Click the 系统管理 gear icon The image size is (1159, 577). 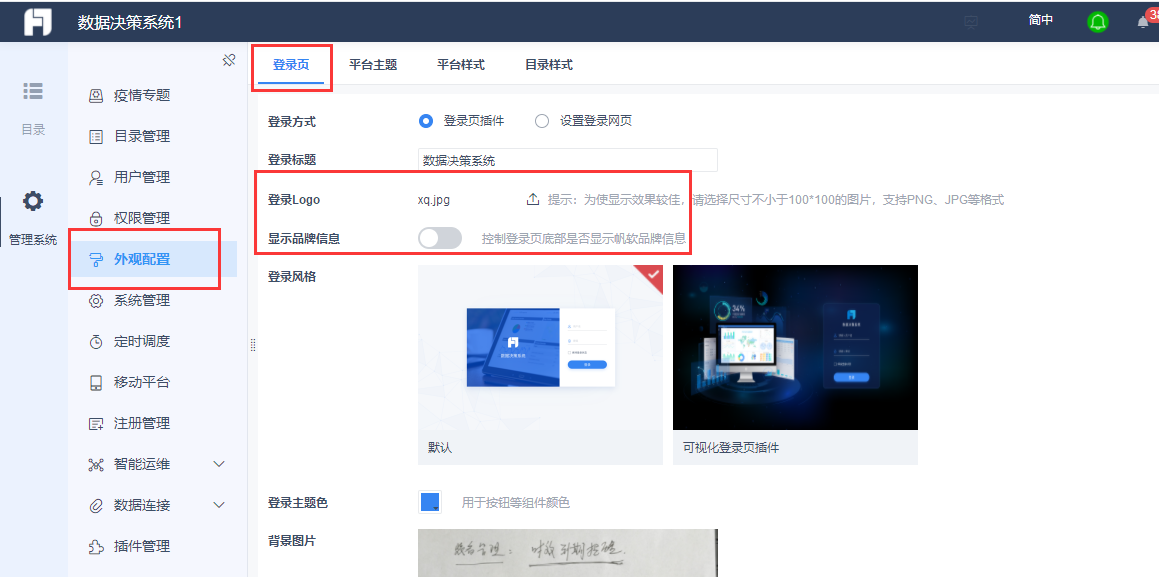(x=96, y=301)
